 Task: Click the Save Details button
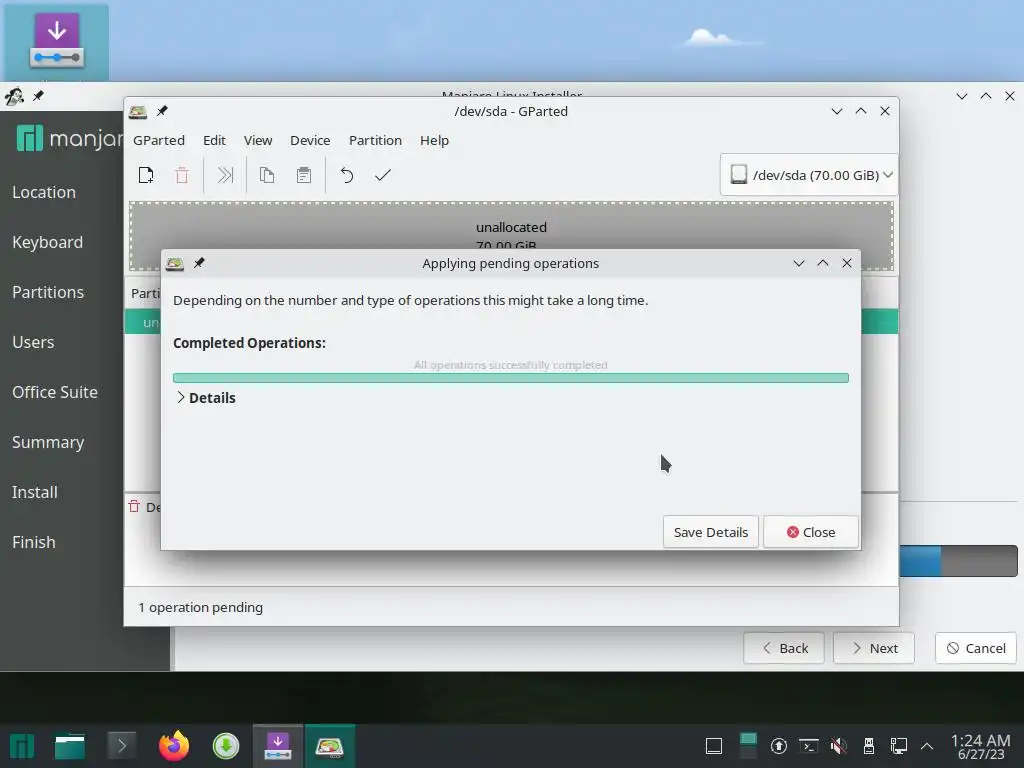point(711,532)
